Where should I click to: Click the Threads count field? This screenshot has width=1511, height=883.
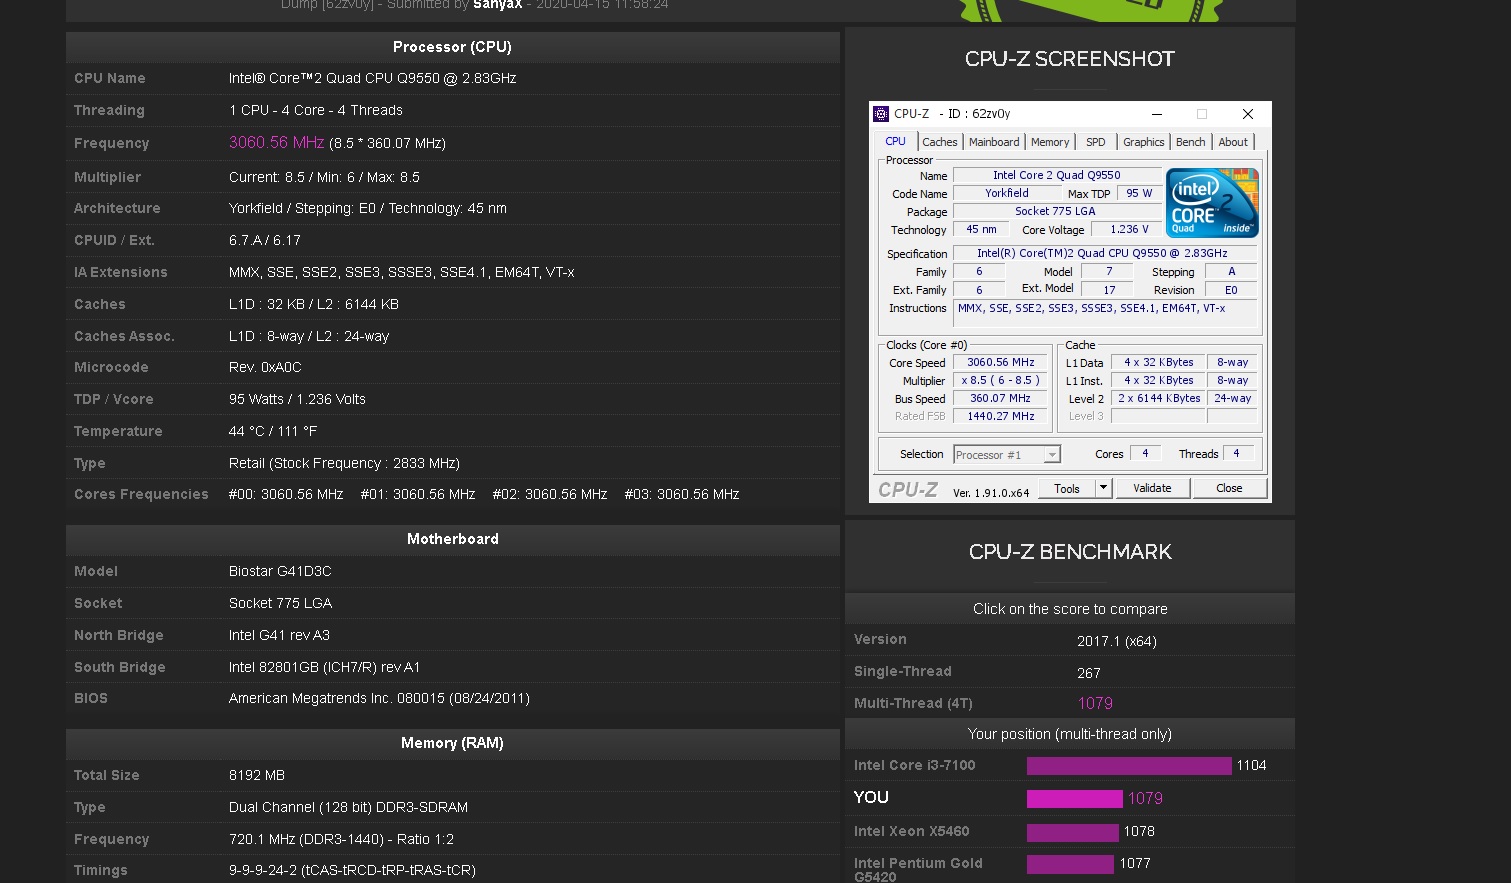[x=1237, y=454]
